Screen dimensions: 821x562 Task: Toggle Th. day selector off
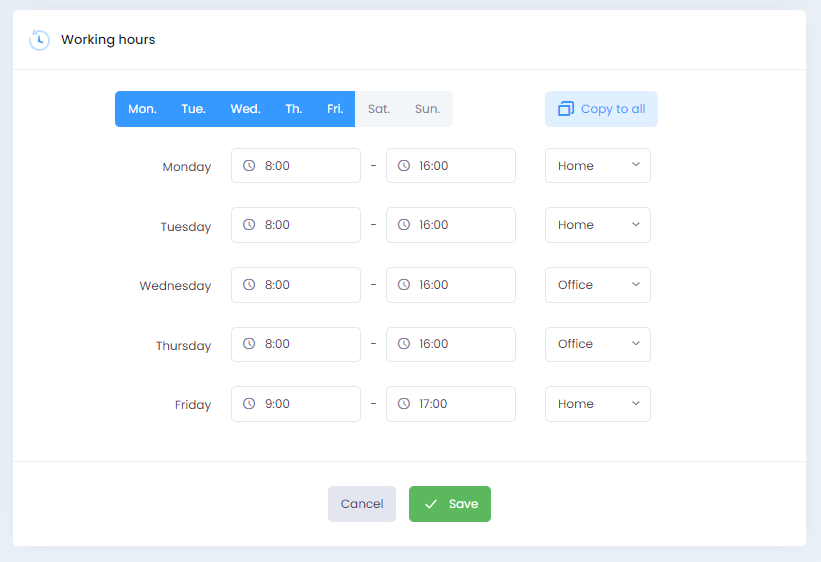pos(294,109)
